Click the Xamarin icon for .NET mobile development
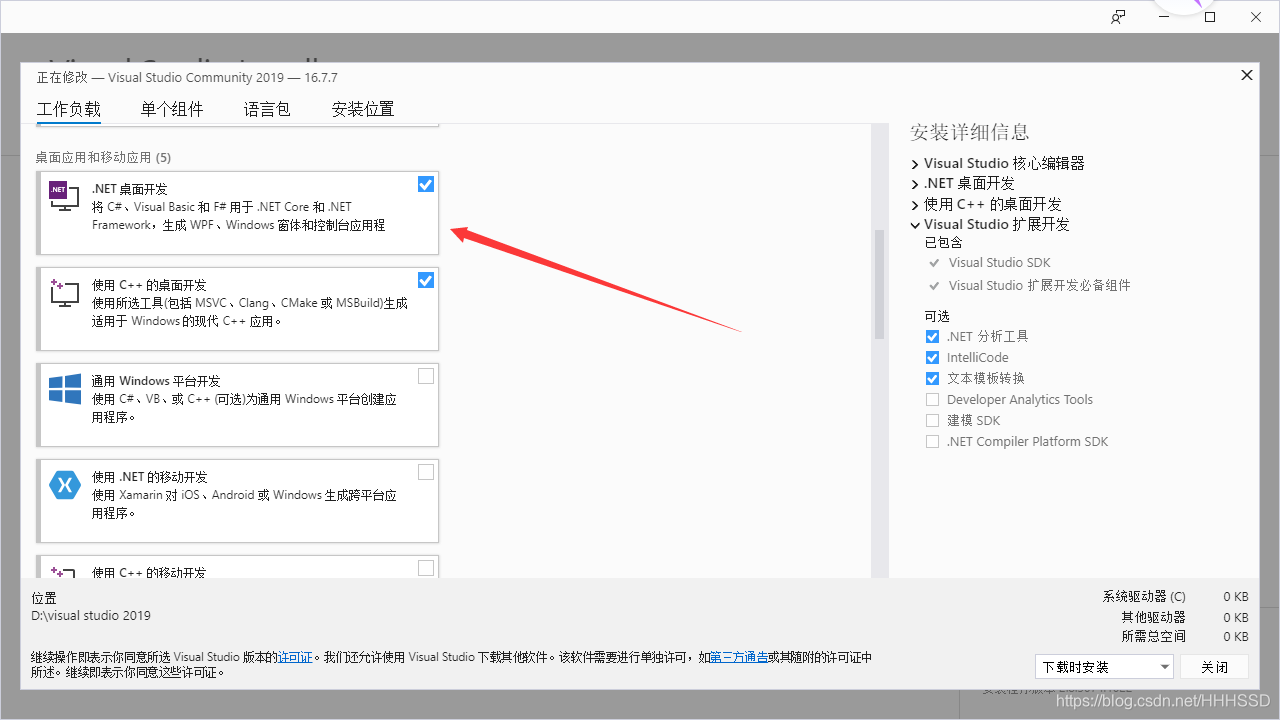The width and height of the screenshot is (1280, 720). (64, 486)
